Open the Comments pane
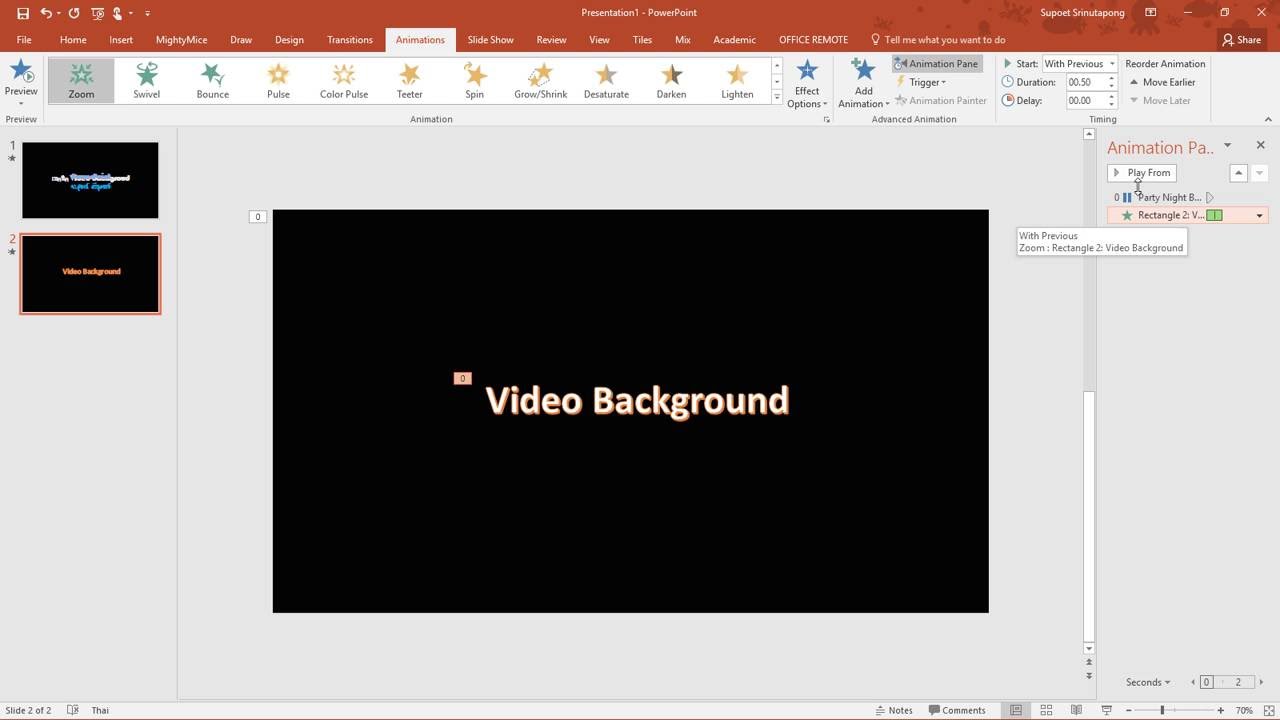The width and height of the screenshot is (1280, 720). tap(957, 710)
